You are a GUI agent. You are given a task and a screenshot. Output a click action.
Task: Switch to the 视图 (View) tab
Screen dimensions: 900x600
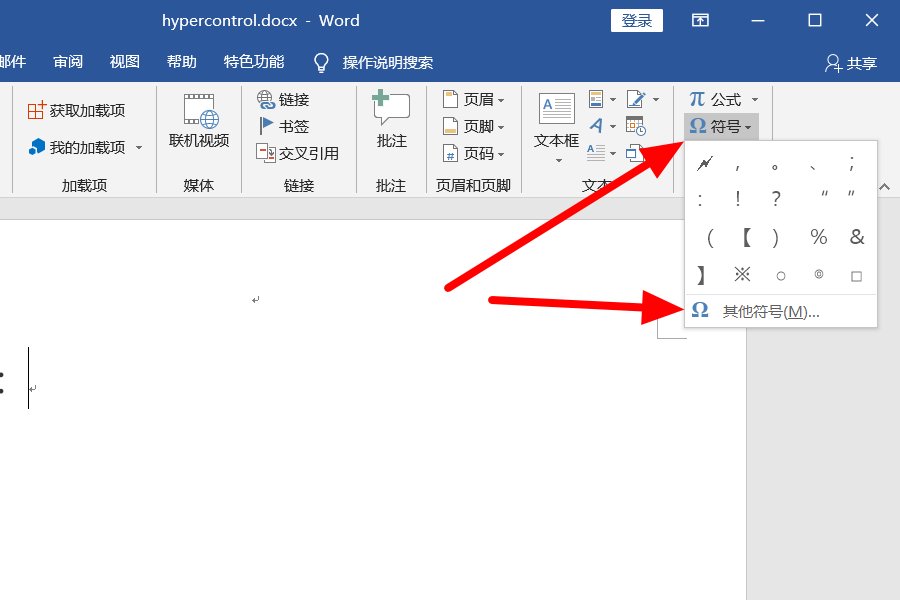[x=123, y=61]
